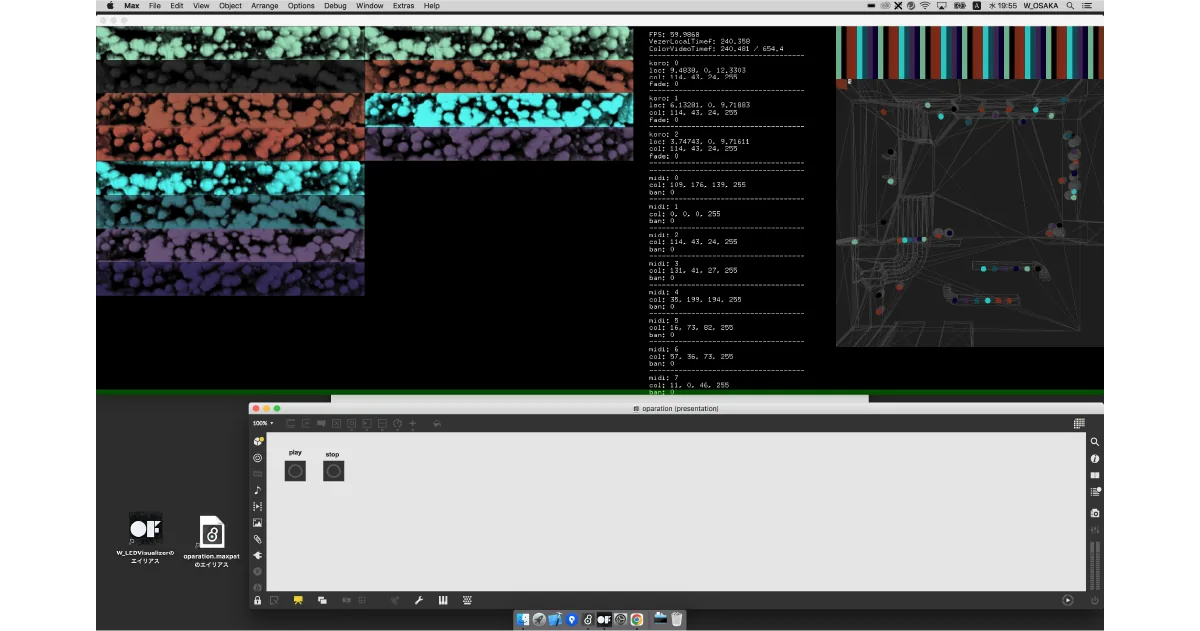Open the Extras menu

[x=403, y=6]
